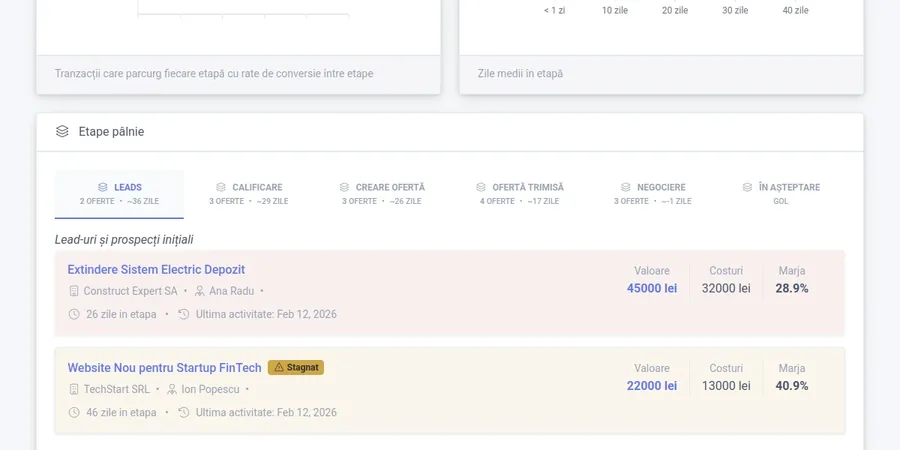Click the building icon beside Construct Expert SA

point(73,291)
